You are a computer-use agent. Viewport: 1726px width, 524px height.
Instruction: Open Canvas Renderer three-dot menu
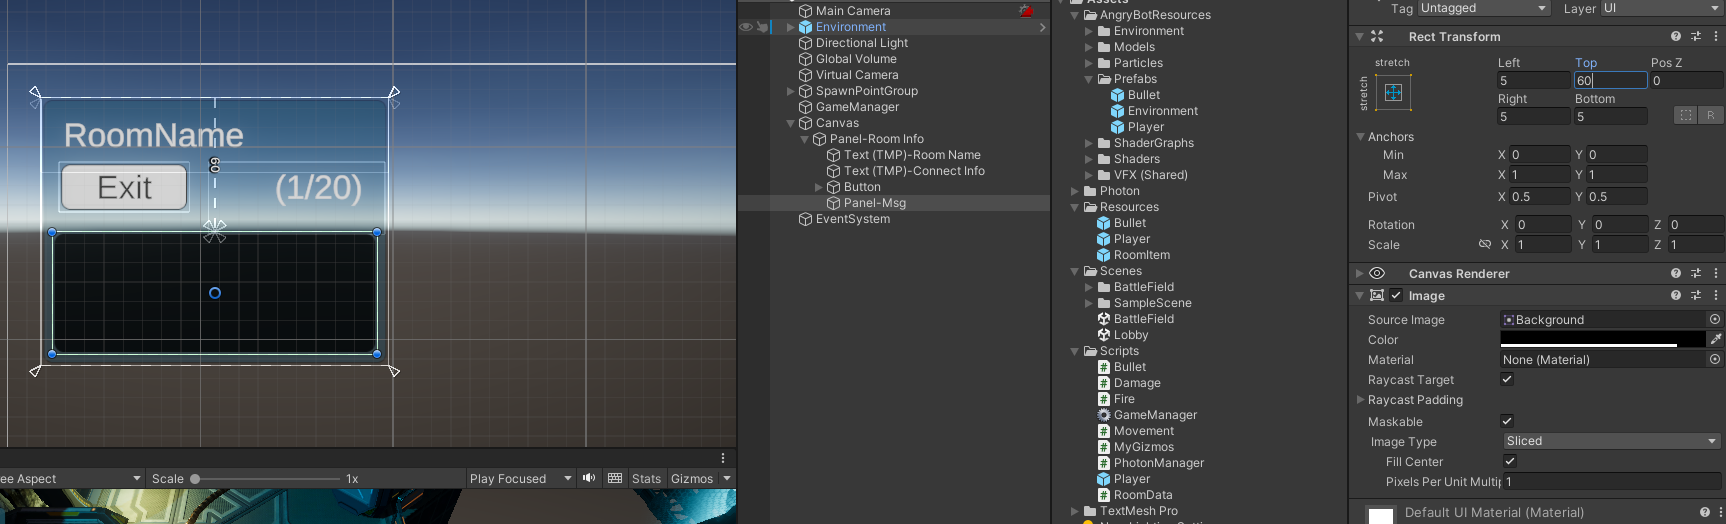click(x=1716, y=273)
